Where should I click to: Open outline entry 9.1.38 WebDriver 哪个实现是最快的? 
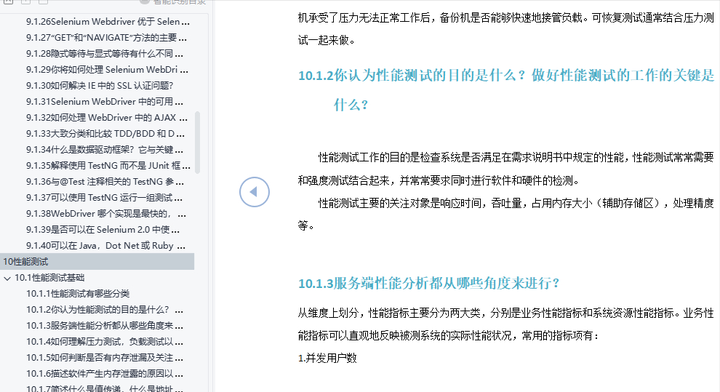pos(106,214)
